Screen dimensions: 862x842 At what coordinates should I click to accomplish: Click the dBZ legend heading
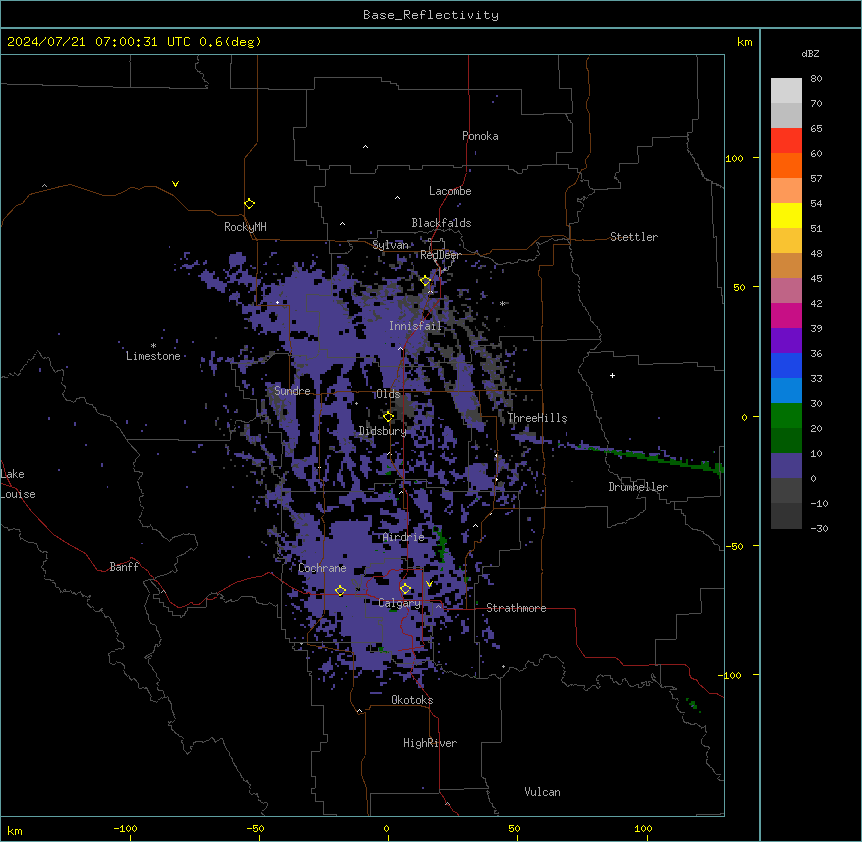(810, 53)
